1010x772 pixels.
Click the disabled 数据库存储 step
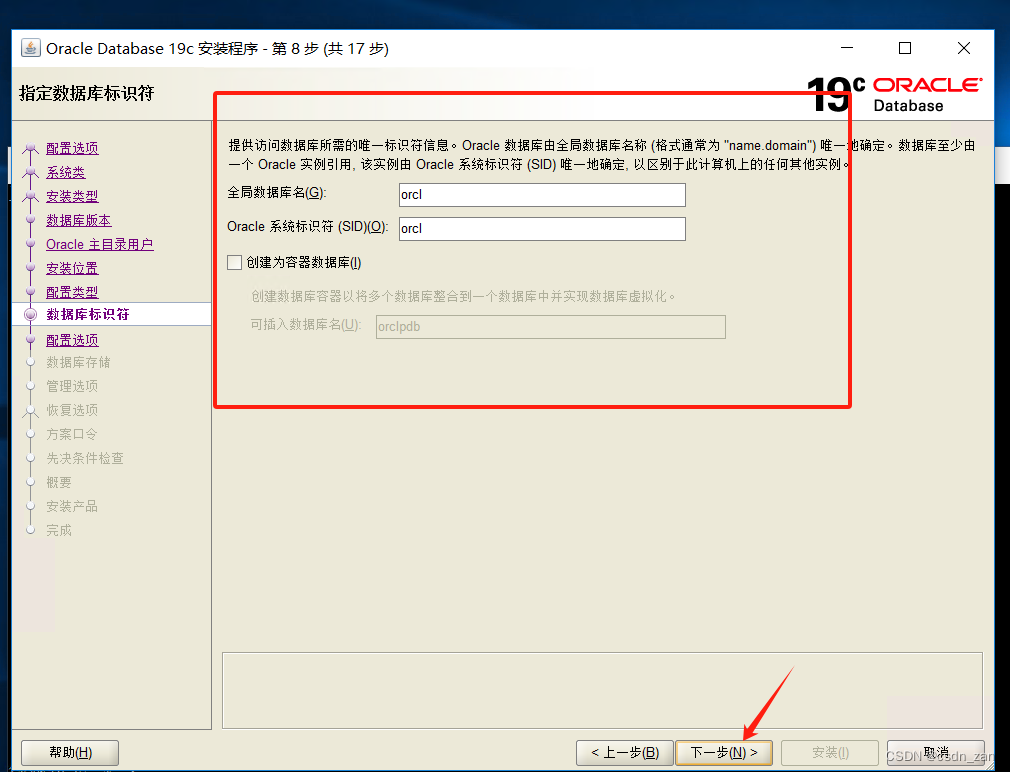pyautogui.click(x=79, y=362)
